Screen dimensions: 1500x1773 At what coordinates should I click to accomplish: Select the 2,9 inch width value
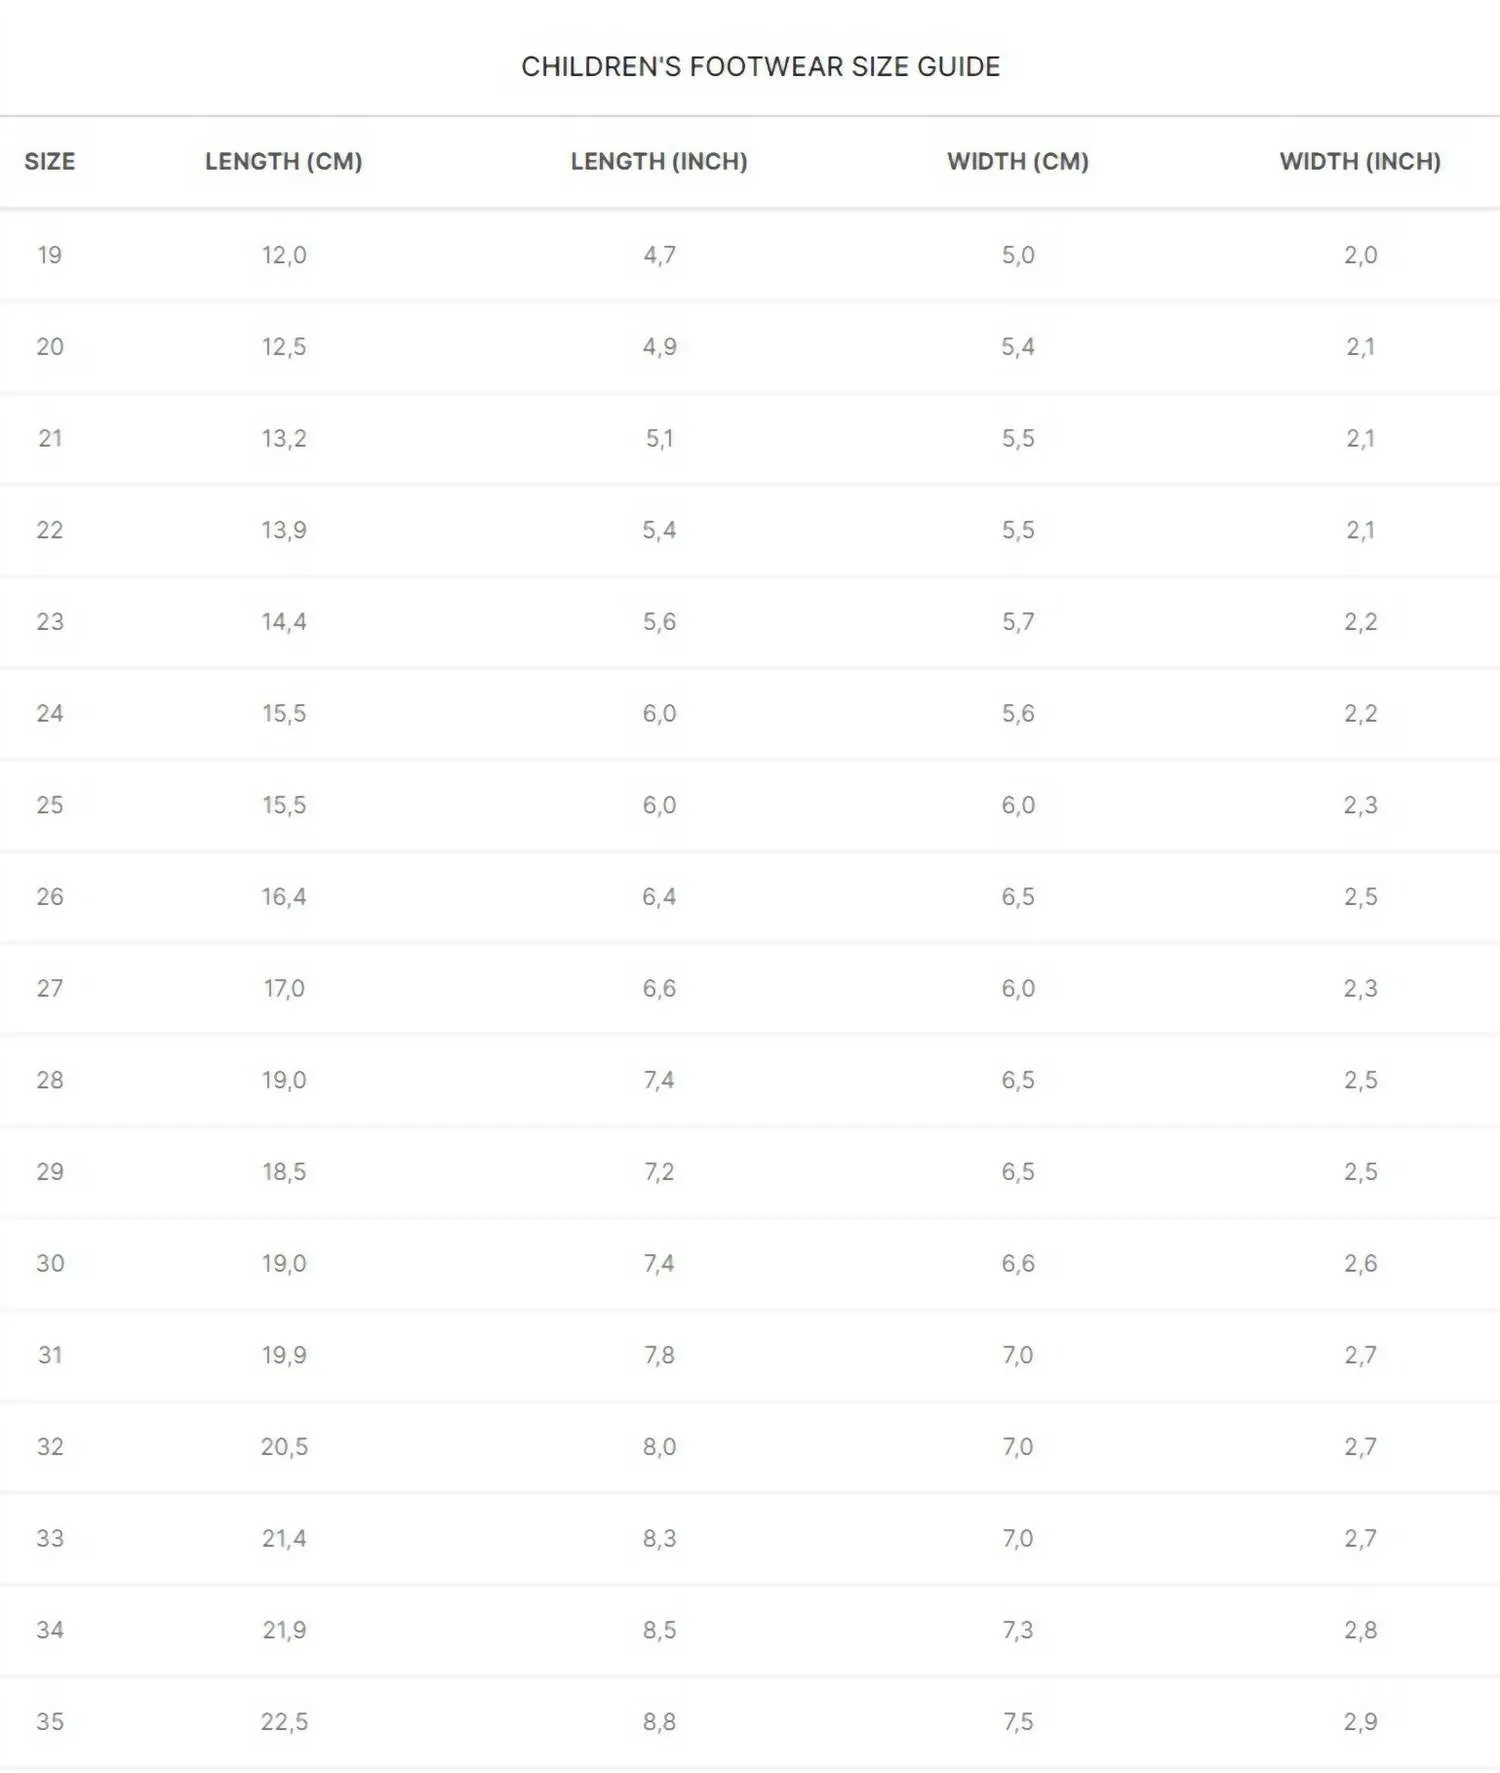pos(1360,1722)
